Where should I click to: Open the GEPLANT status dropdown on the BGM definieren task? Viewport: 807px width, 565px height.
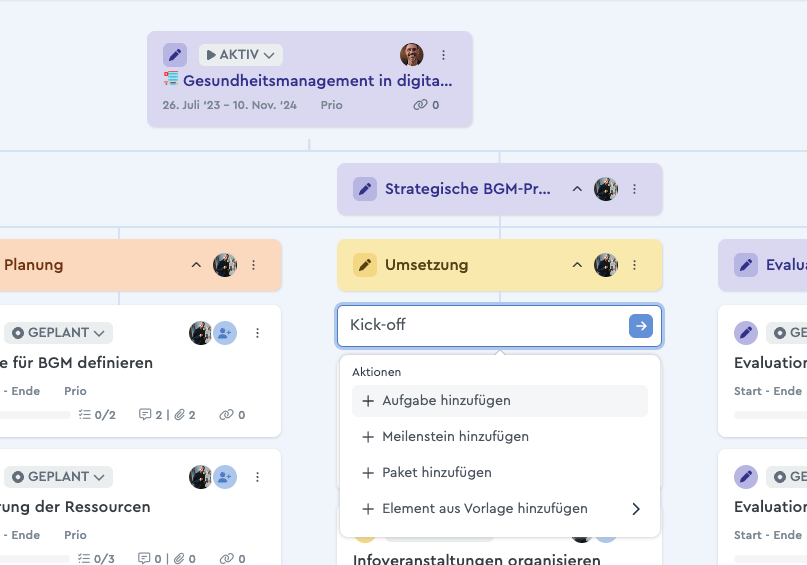[x=58, y=333]
